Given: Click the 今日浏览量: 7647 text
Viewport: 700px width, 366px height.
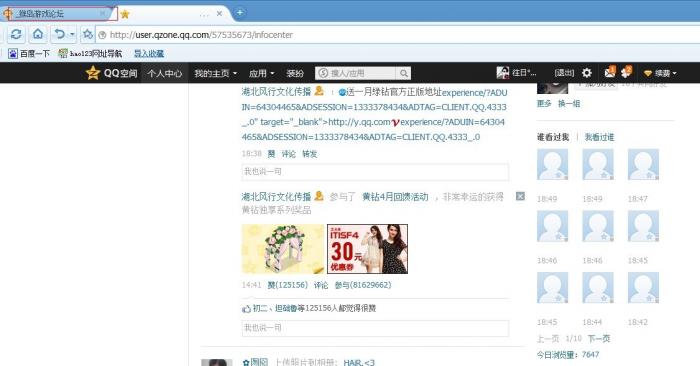Looking at the screenshot, I should (568, 355).
